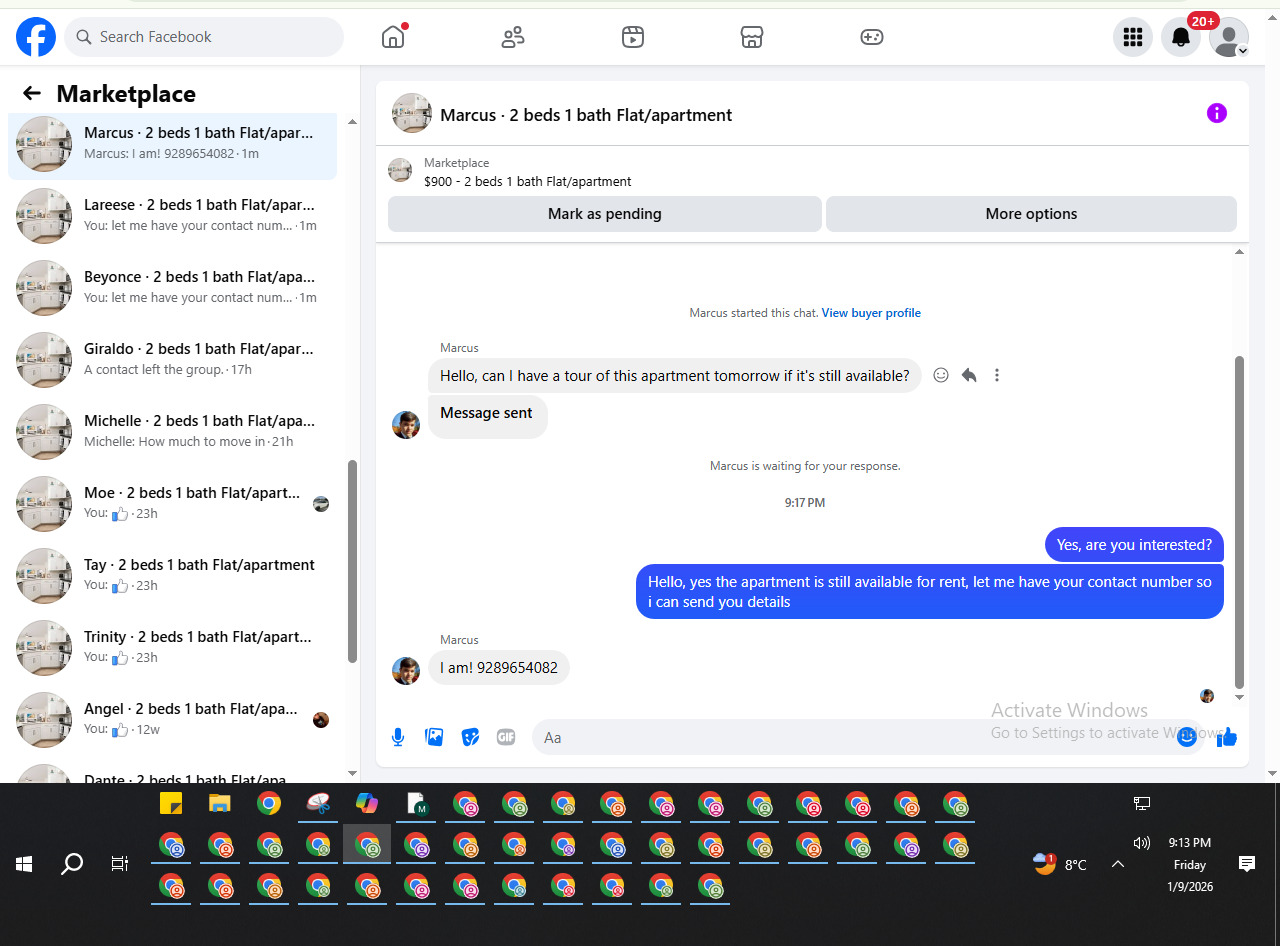Open View buyer profile link
Screen dimensions: 1280x946
(871, 313)
